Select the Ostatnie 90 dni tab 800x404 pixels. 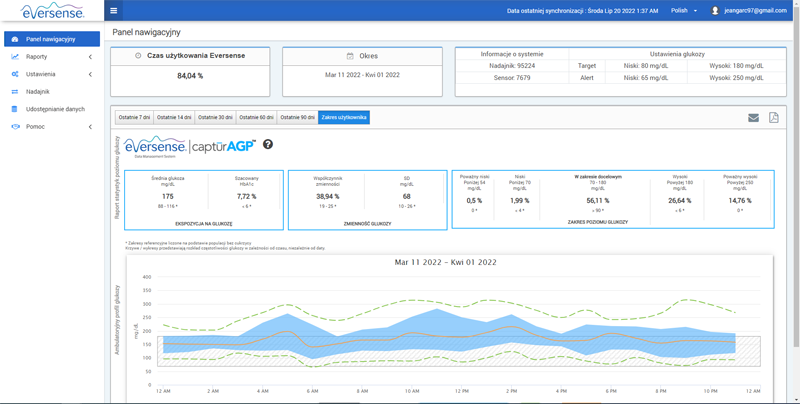tap(297, 117)
